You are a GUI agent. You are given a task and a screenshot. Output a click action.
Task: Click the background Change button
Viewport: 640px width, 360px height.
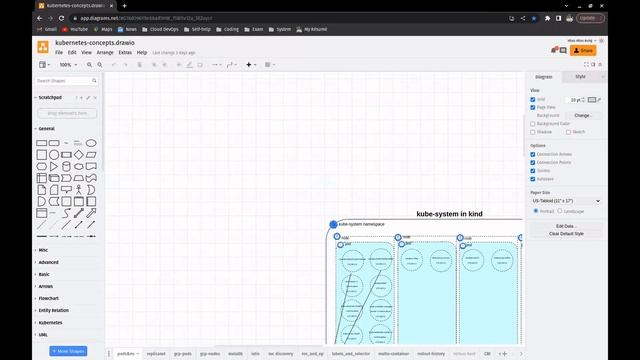pos(582,116)
